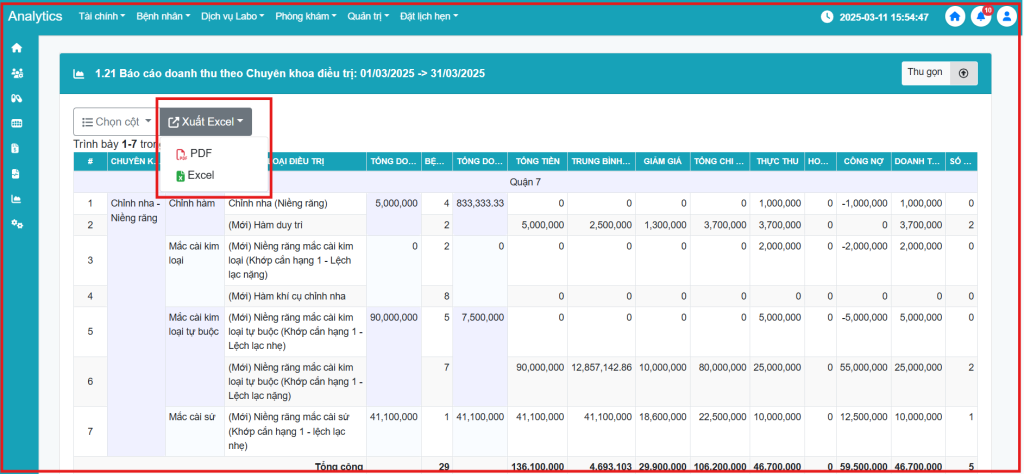Toggle the Xuất Excel export dropdown
Screen dimensions: 1024x474
pos(205,122)
